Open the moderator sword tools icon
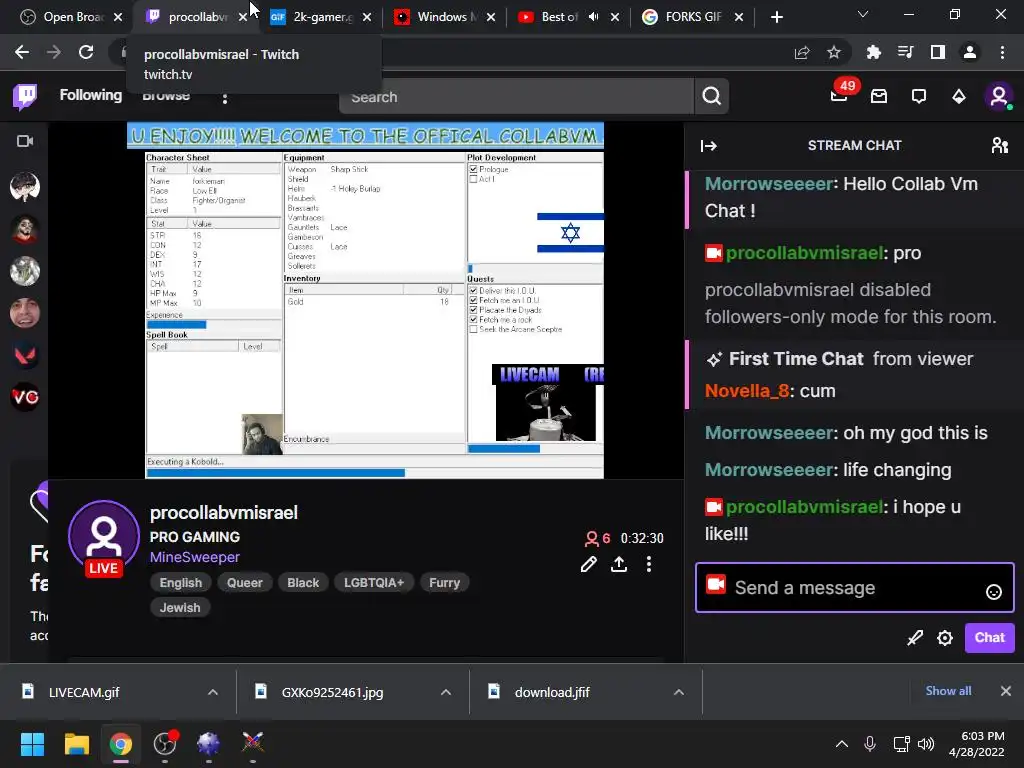Screen dimensions: 1024x768 pyautogui.click(x=915, y=637)
